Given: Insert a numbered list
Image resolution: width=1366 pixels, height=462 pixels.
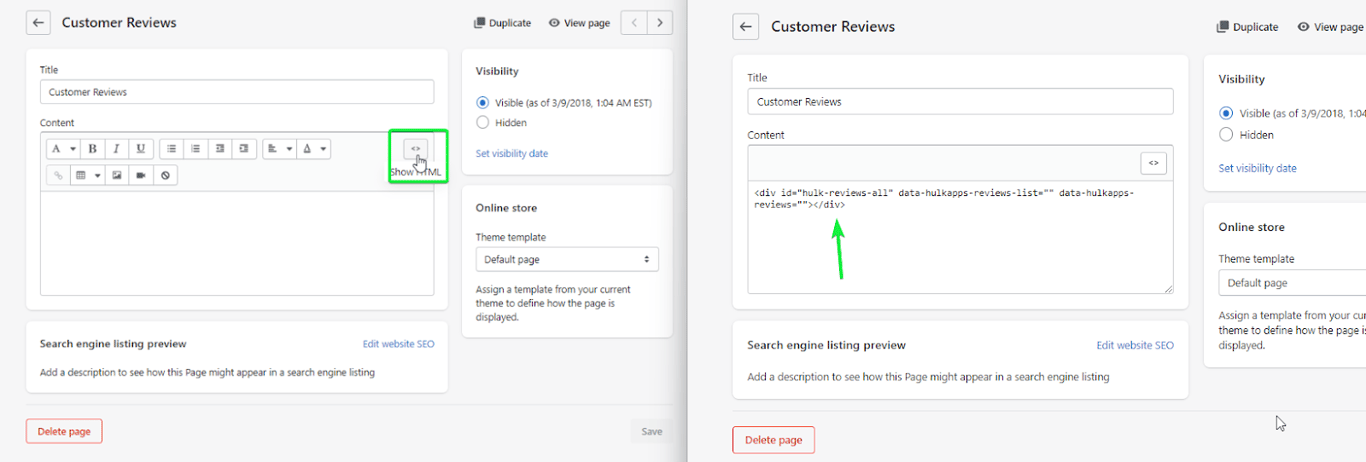Looking at the screenshot, I should click(x=196, y=149).
